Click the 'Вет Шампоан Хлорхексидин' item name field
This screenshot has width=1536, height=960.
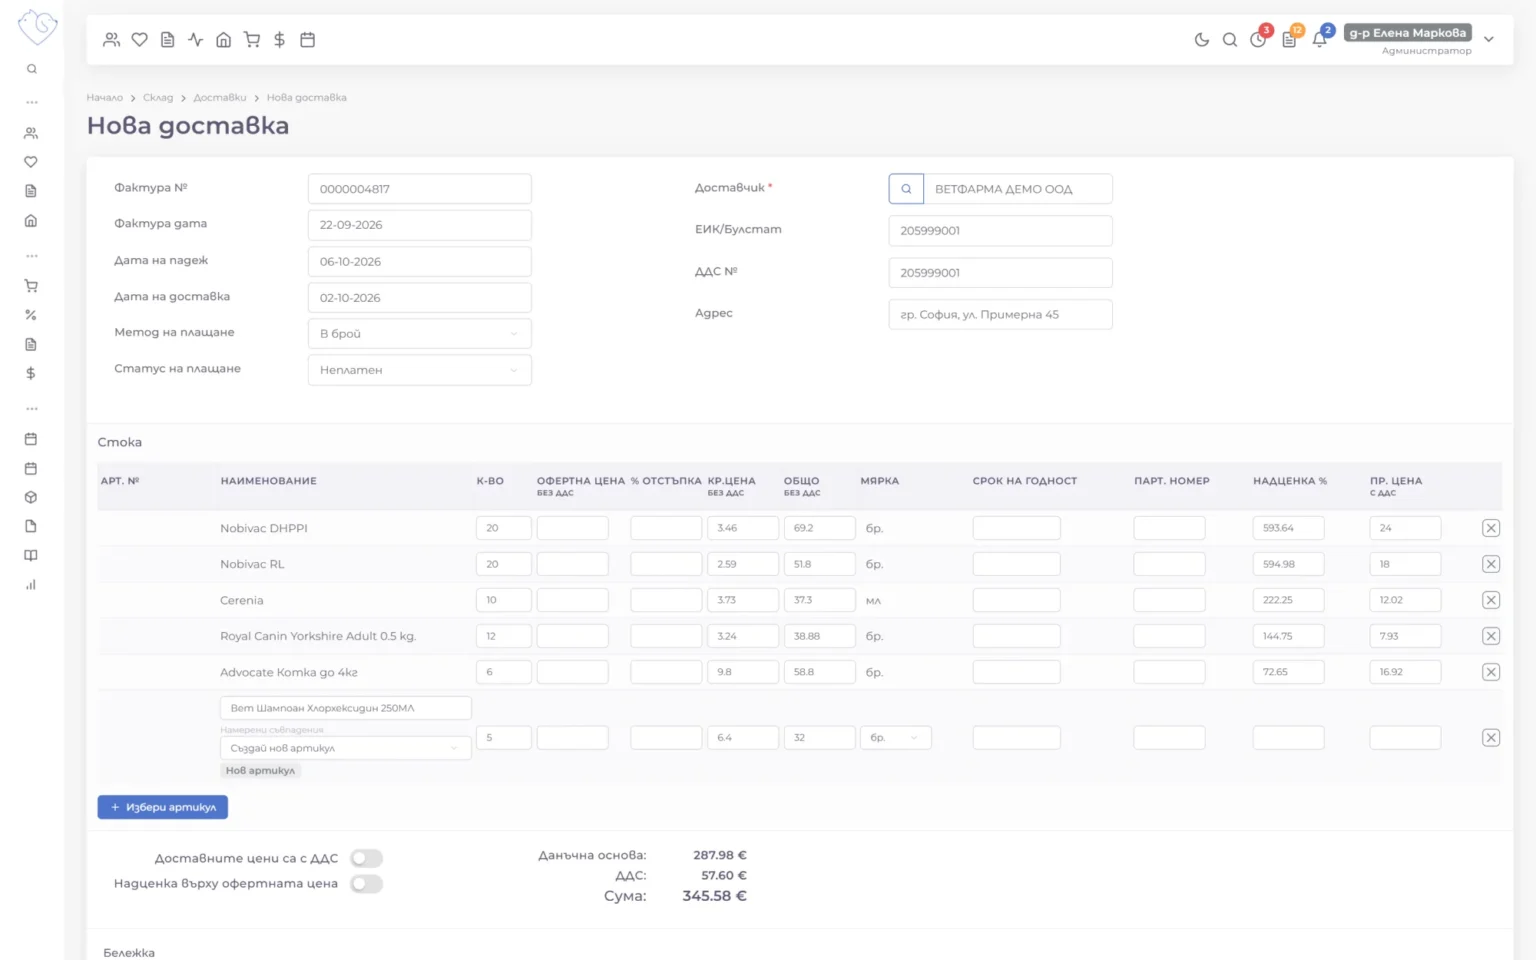tap(345, 708)
